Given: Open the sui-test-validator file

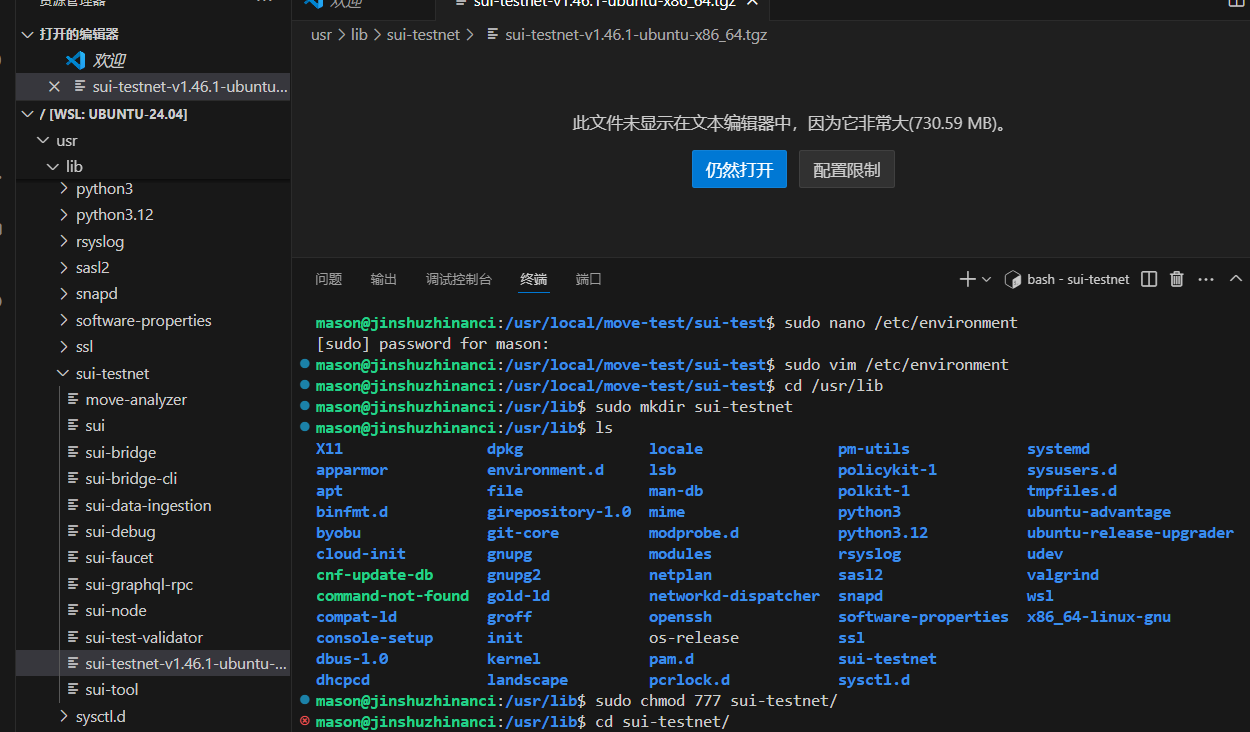Looking at the screenshot, I should (144, 638).
